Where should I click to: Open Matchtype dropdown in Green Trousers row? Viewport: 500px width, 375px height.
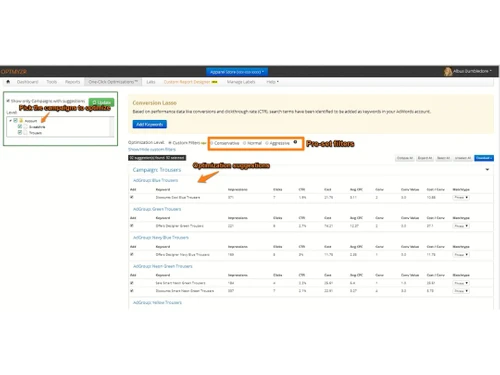click(461, 226)
